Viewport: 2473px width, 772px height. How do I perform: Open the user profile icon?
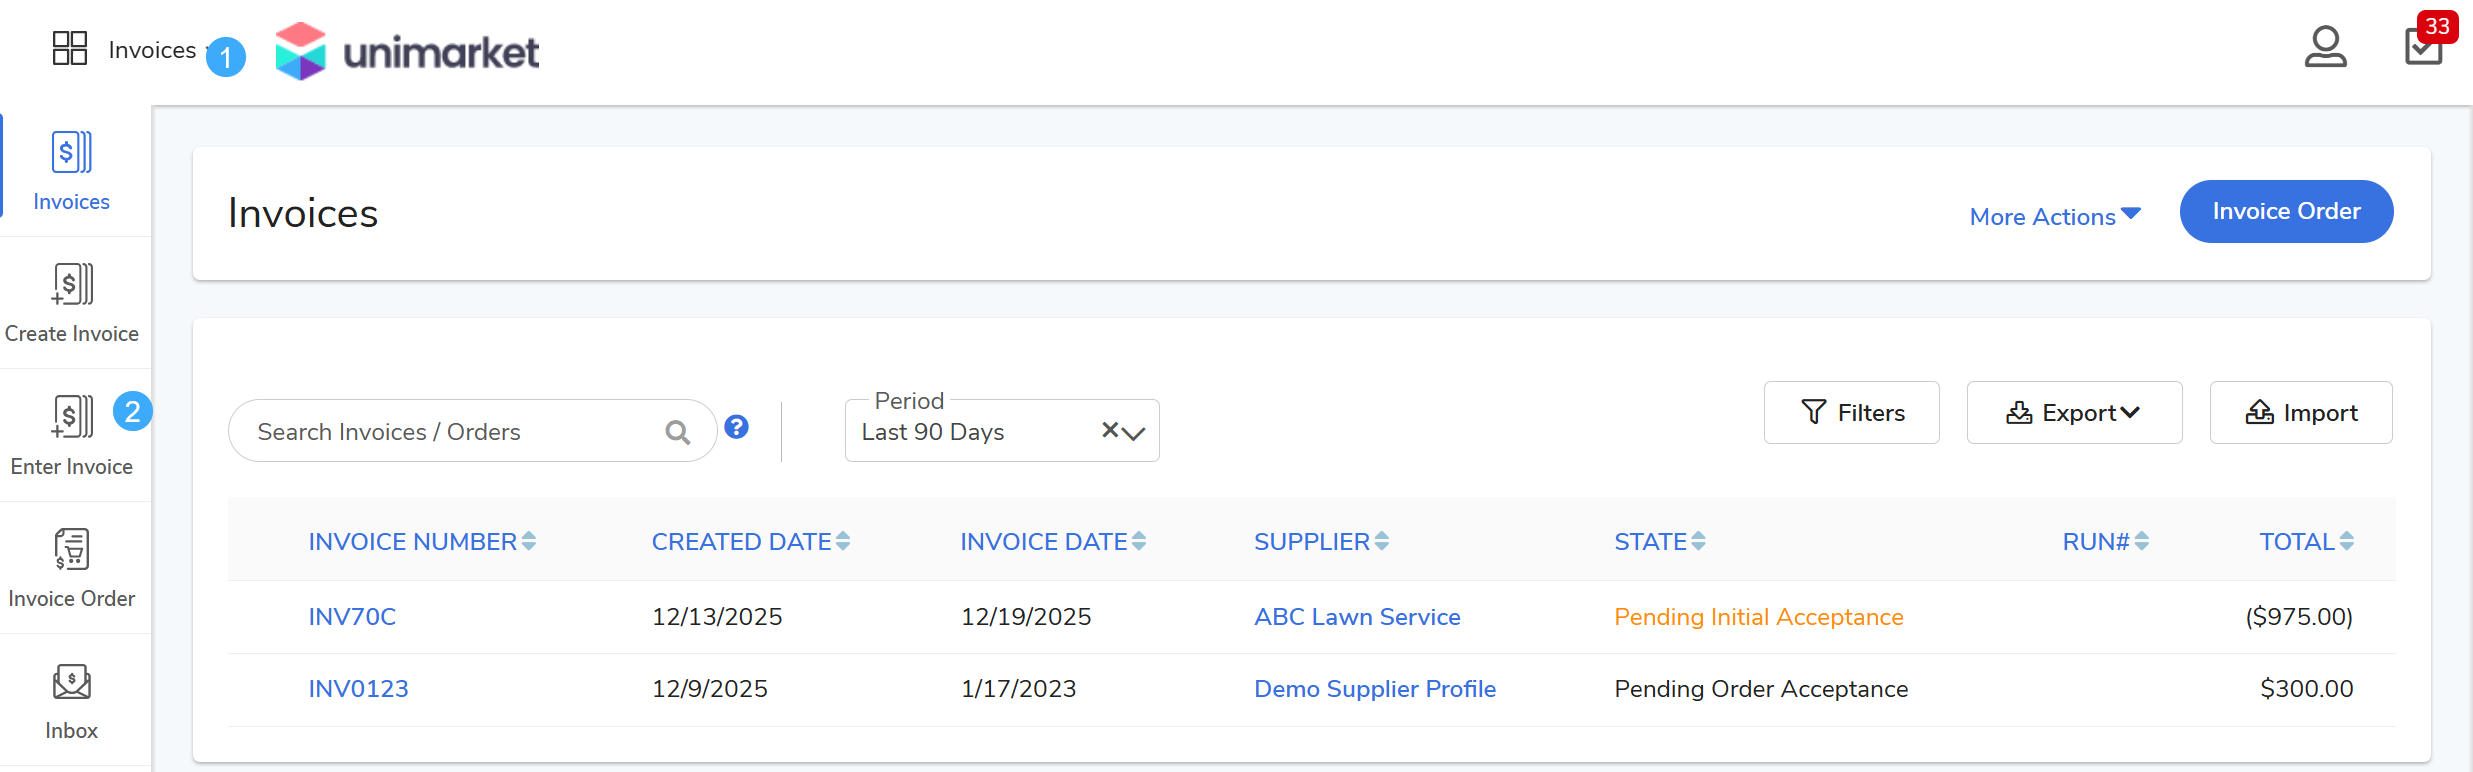pyautogui.click(x=2325, y=47)
